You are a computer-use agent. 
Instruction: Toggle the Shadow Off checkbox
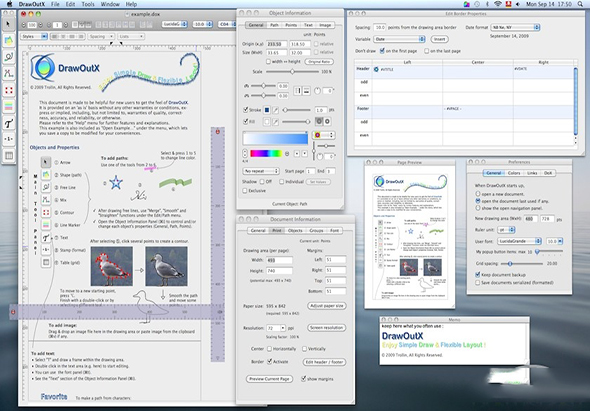click(x=262, y=181)
